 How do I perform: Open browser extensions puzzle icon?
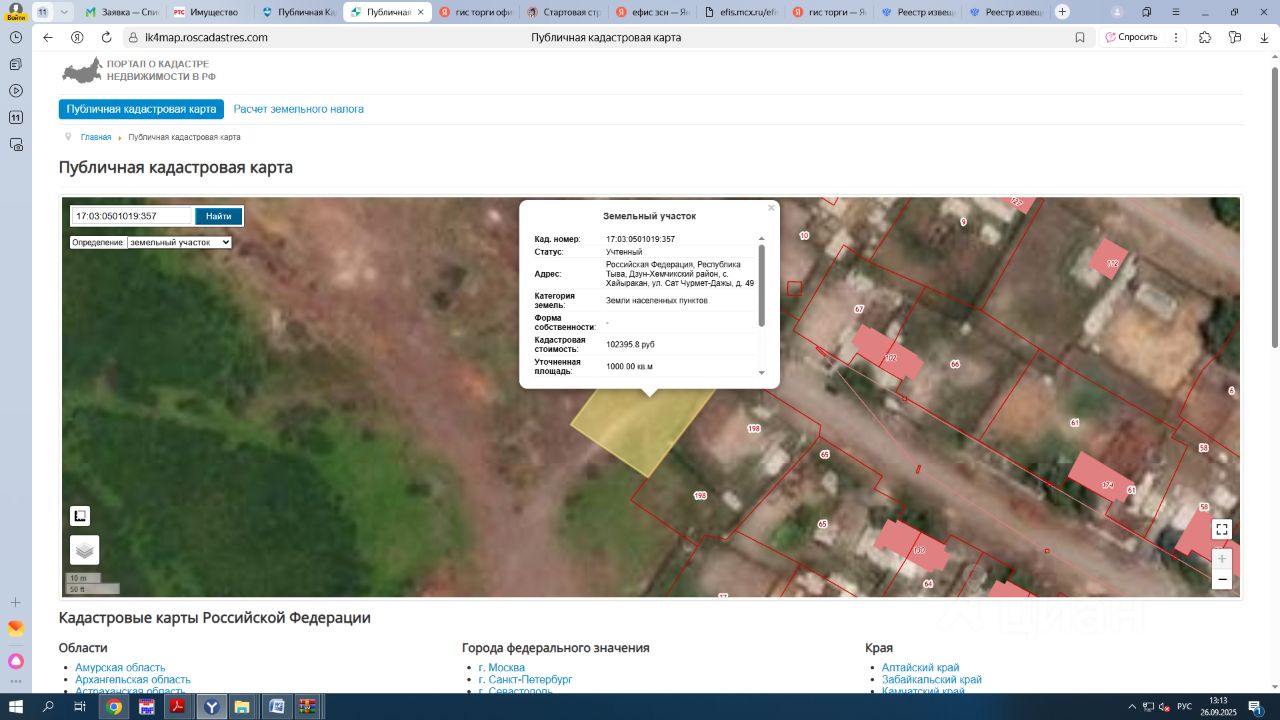point(1205,37)
